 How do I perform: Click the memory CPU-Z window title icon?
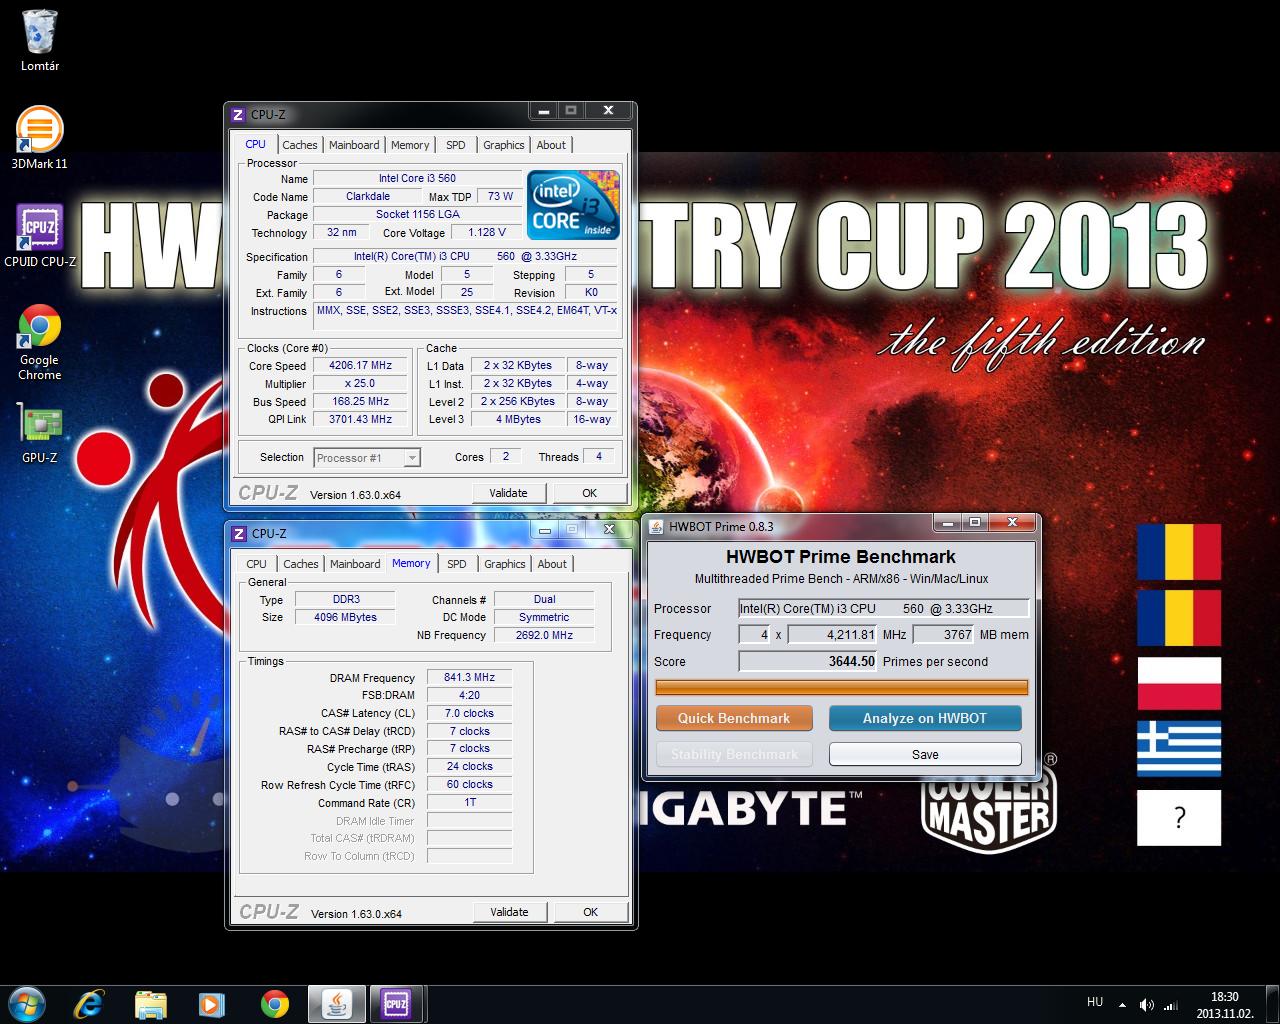coord(239,533)
